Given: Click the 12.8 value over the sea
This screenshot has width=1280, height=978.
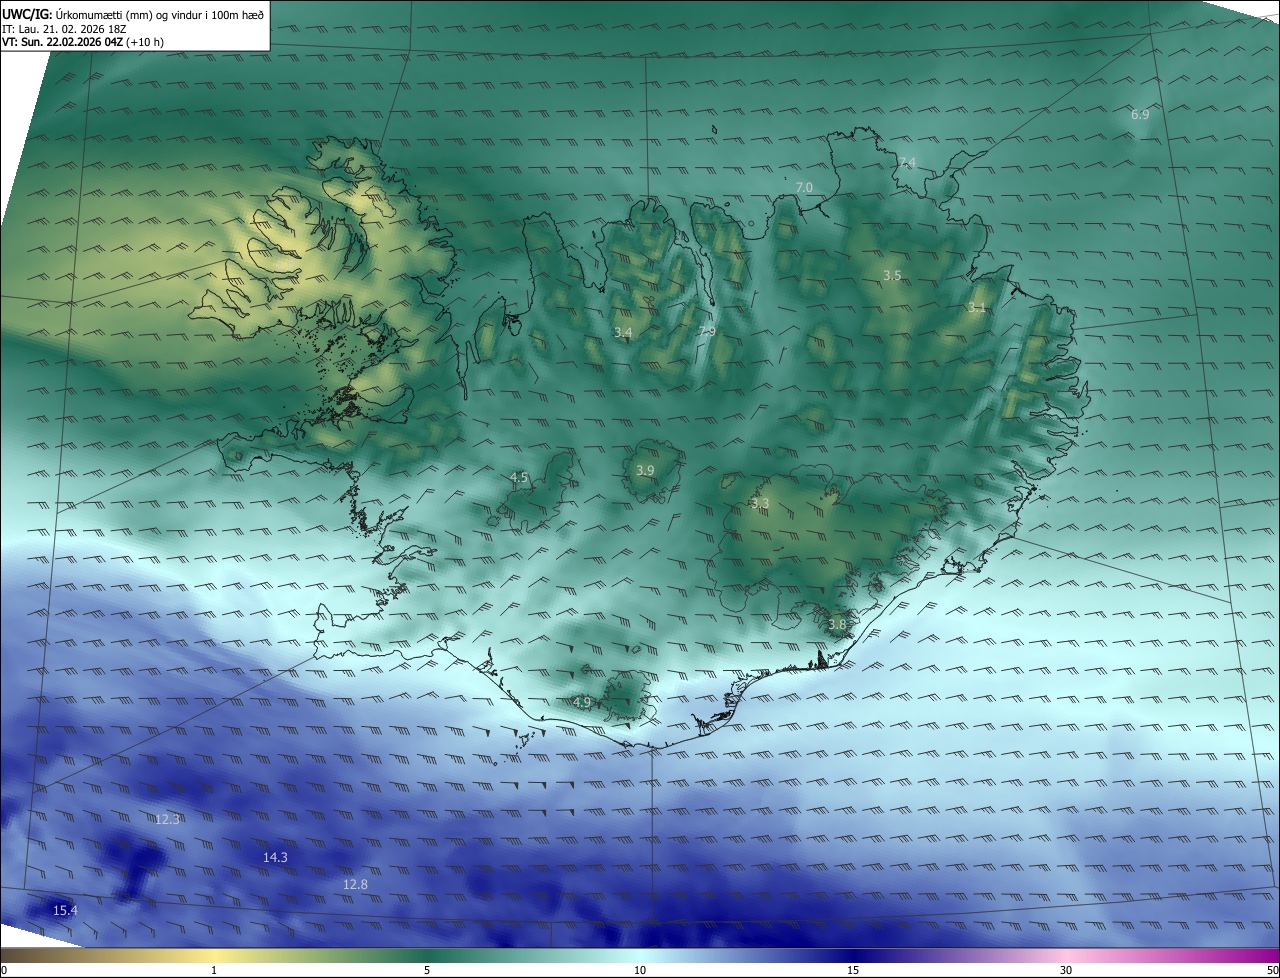Looking at the screenshot, I should [355, 884].
